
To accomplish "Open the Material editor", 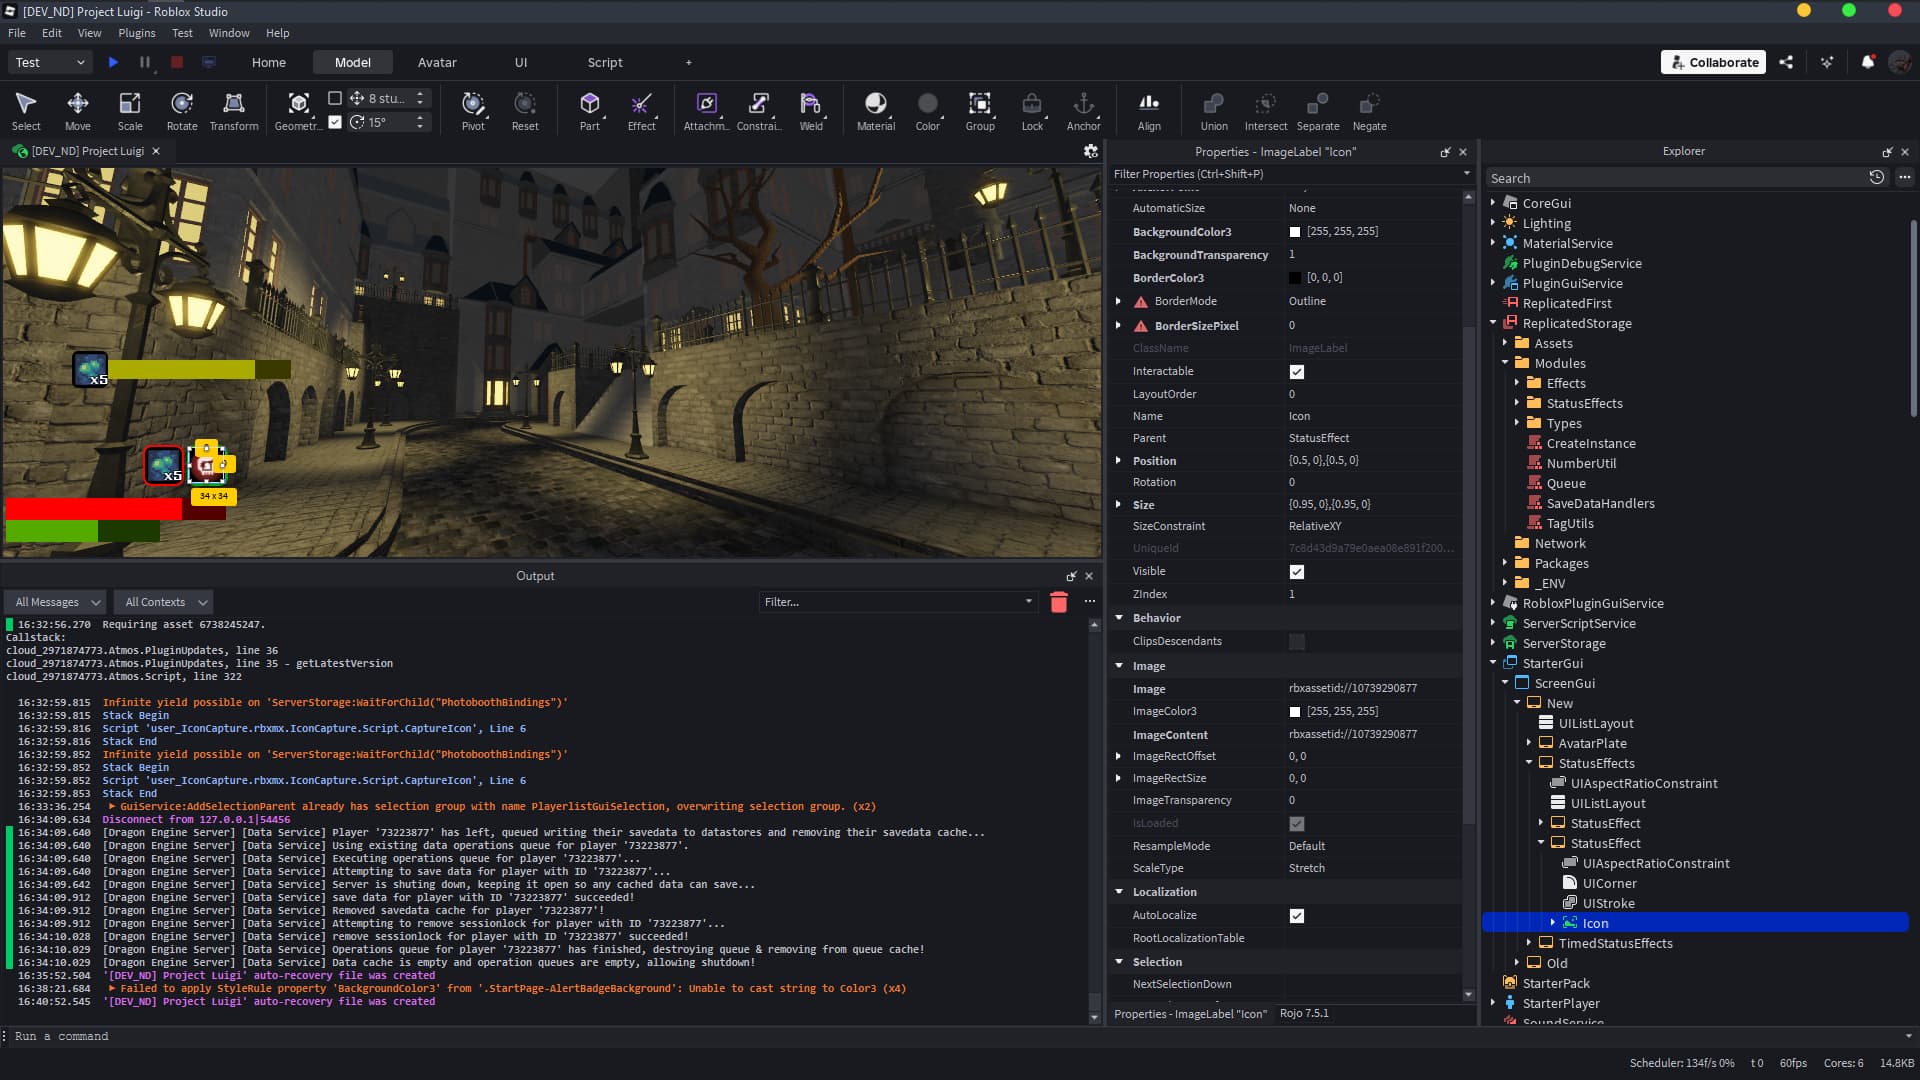I will click(875, 110).
